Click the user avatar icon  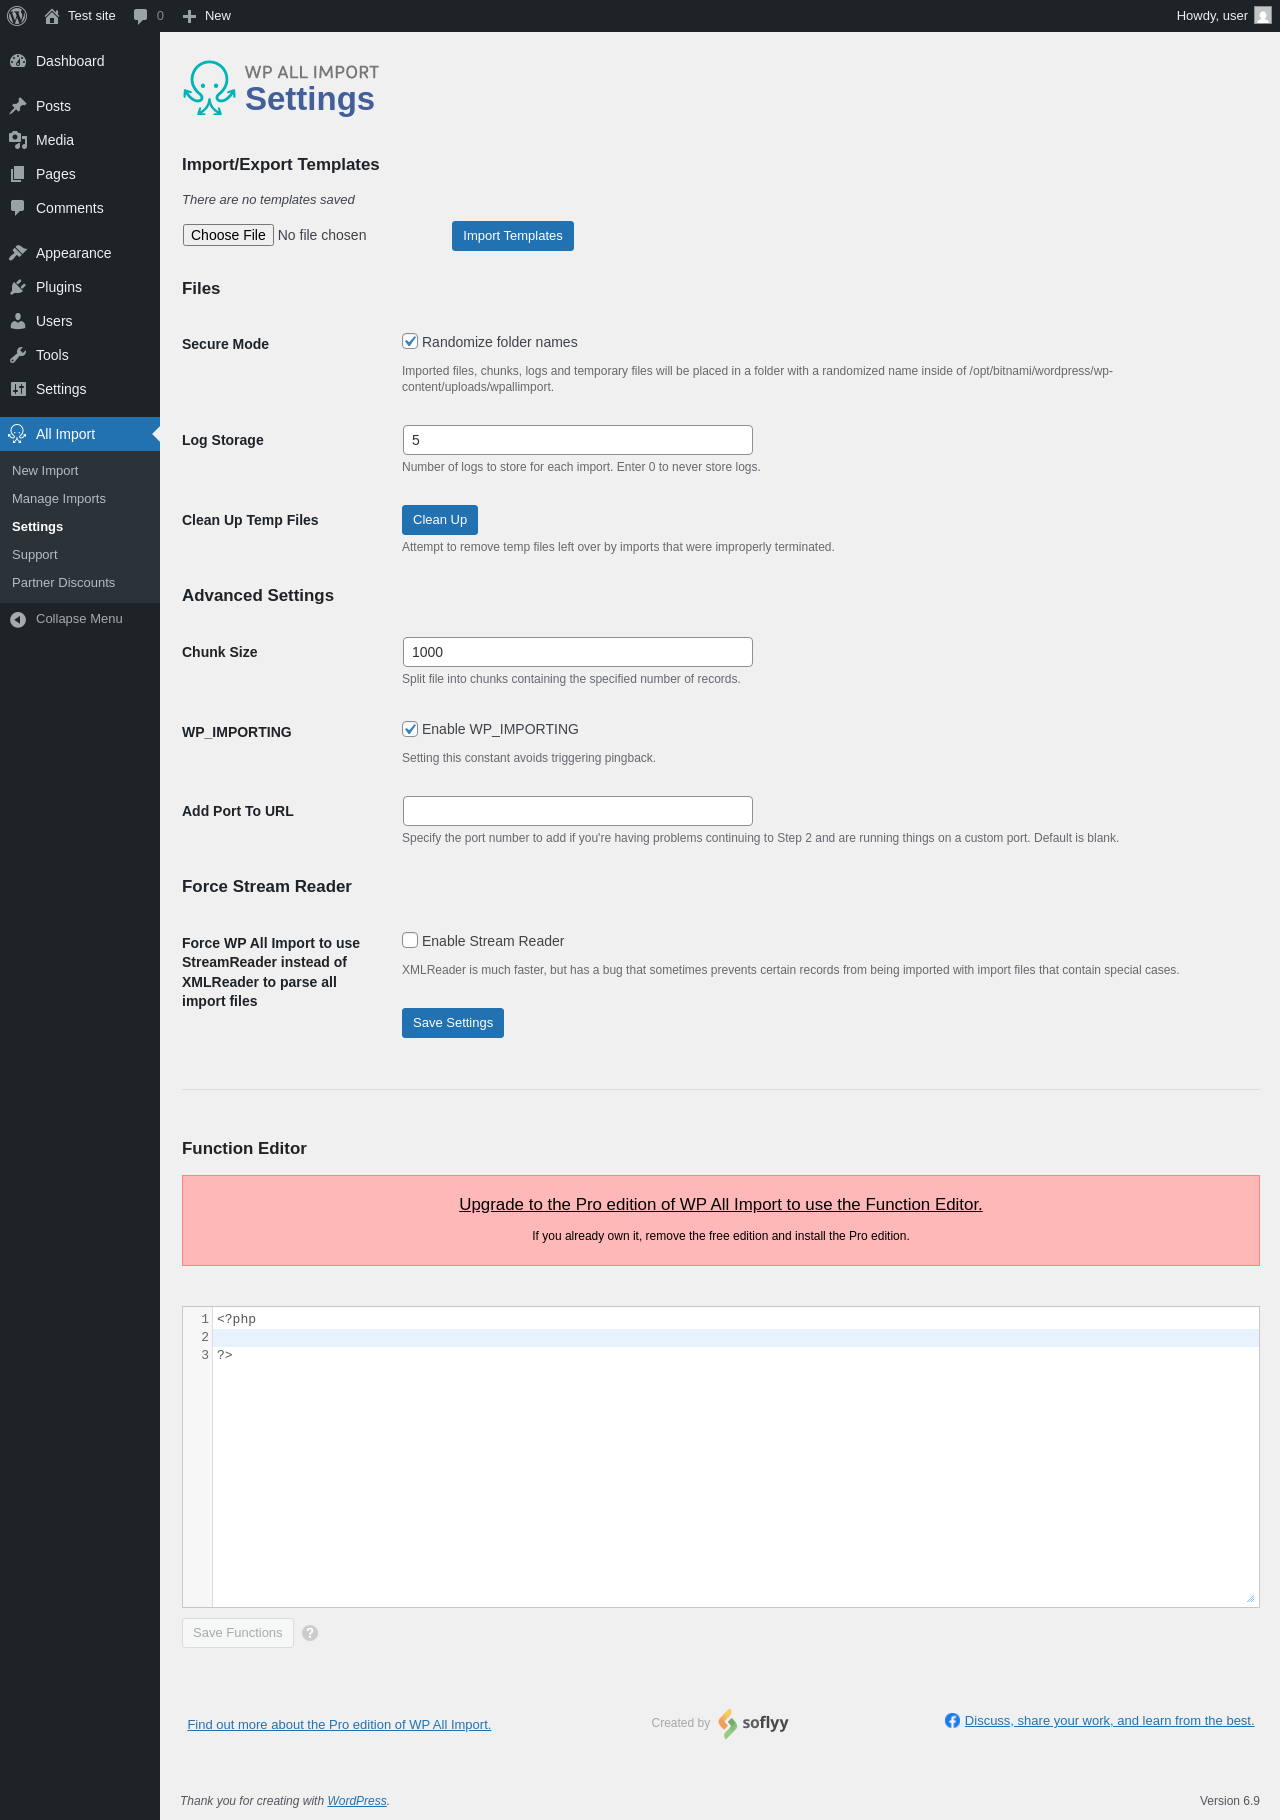coord(1263,16)
